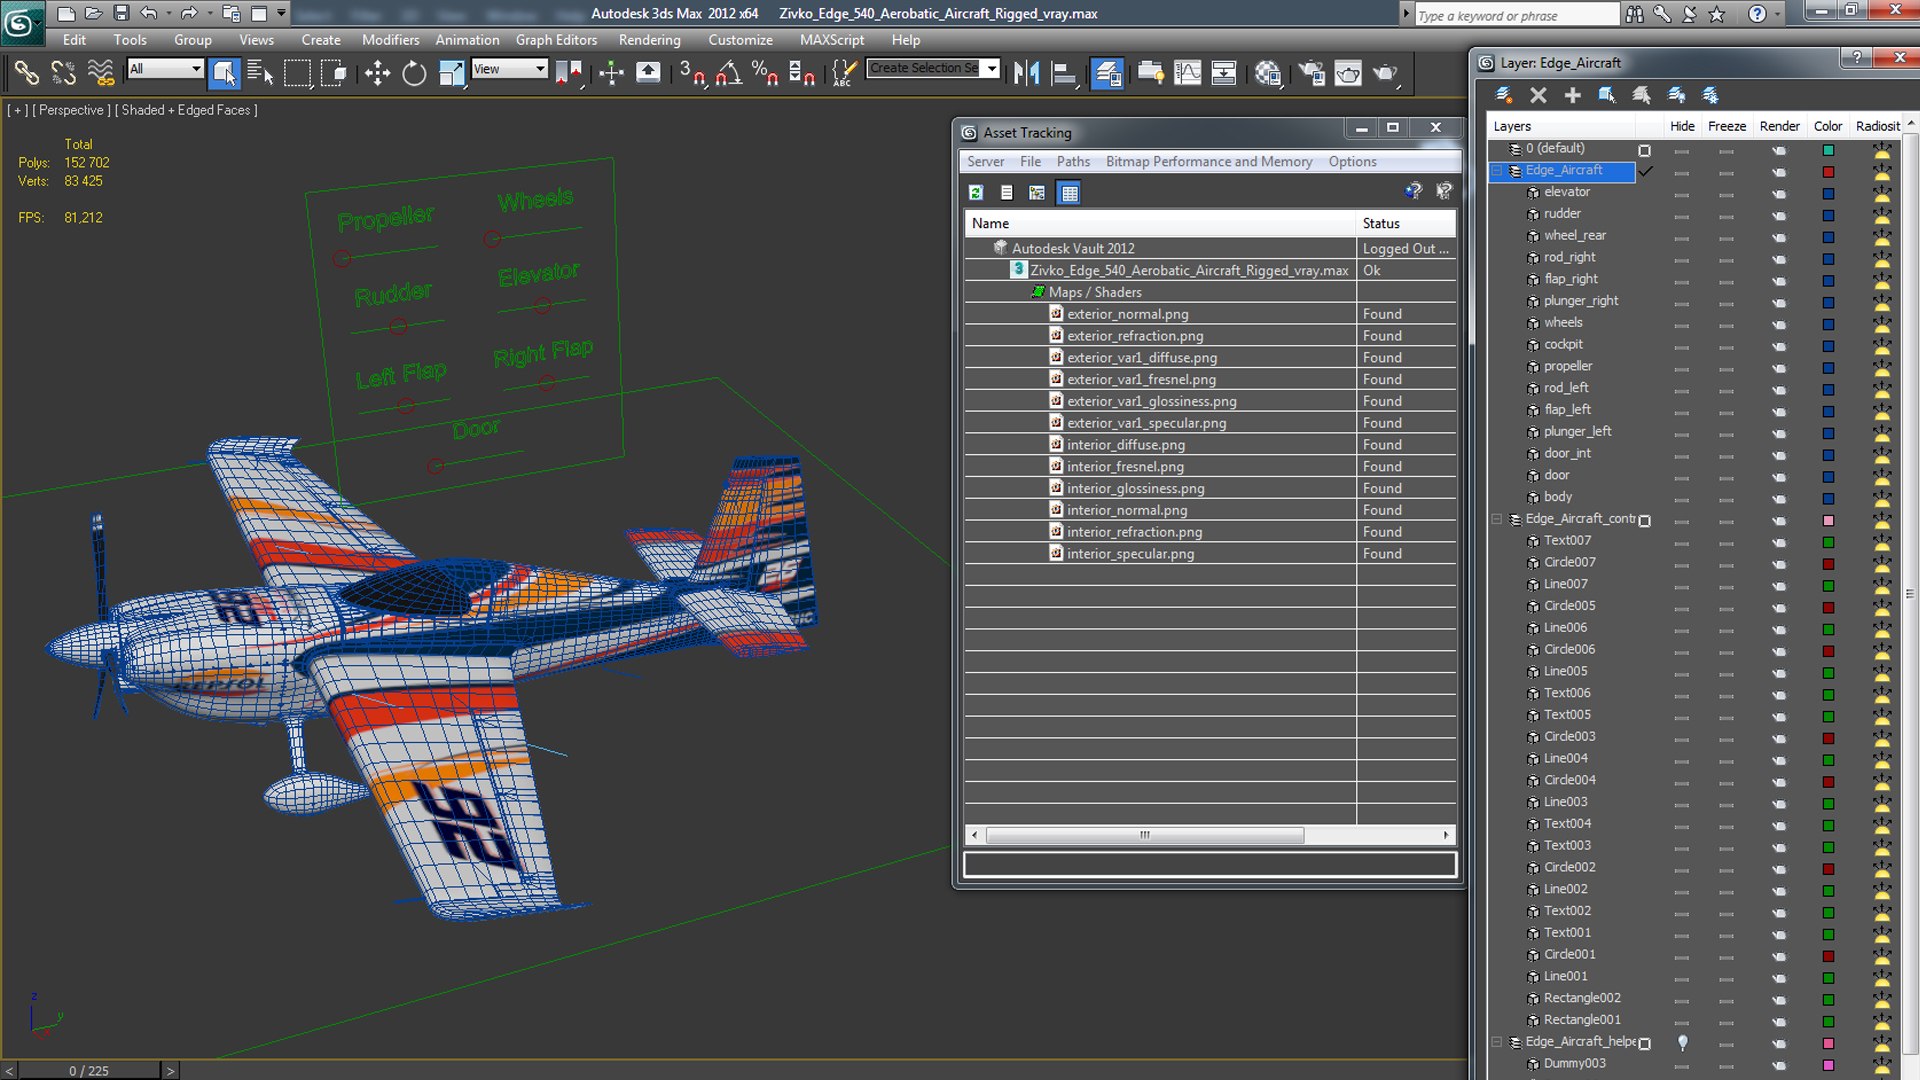Toggle current layer checkmark for Edge_Aircraft
Screen dimensions: 1920x1080
1645,171
